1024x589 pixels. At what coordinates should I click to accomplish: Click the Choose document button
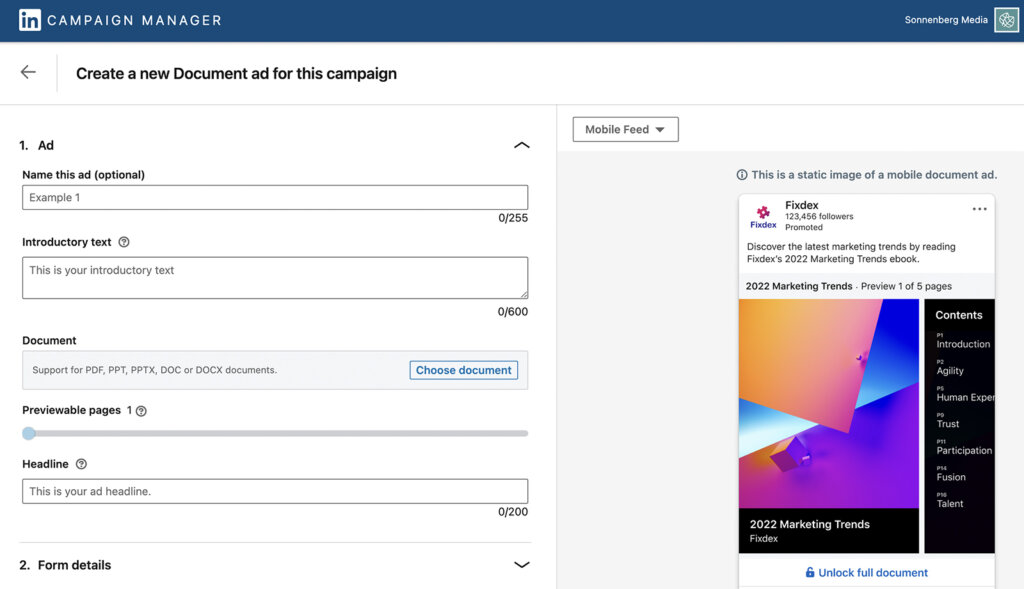pyautogui.click(x=463, y=369)
